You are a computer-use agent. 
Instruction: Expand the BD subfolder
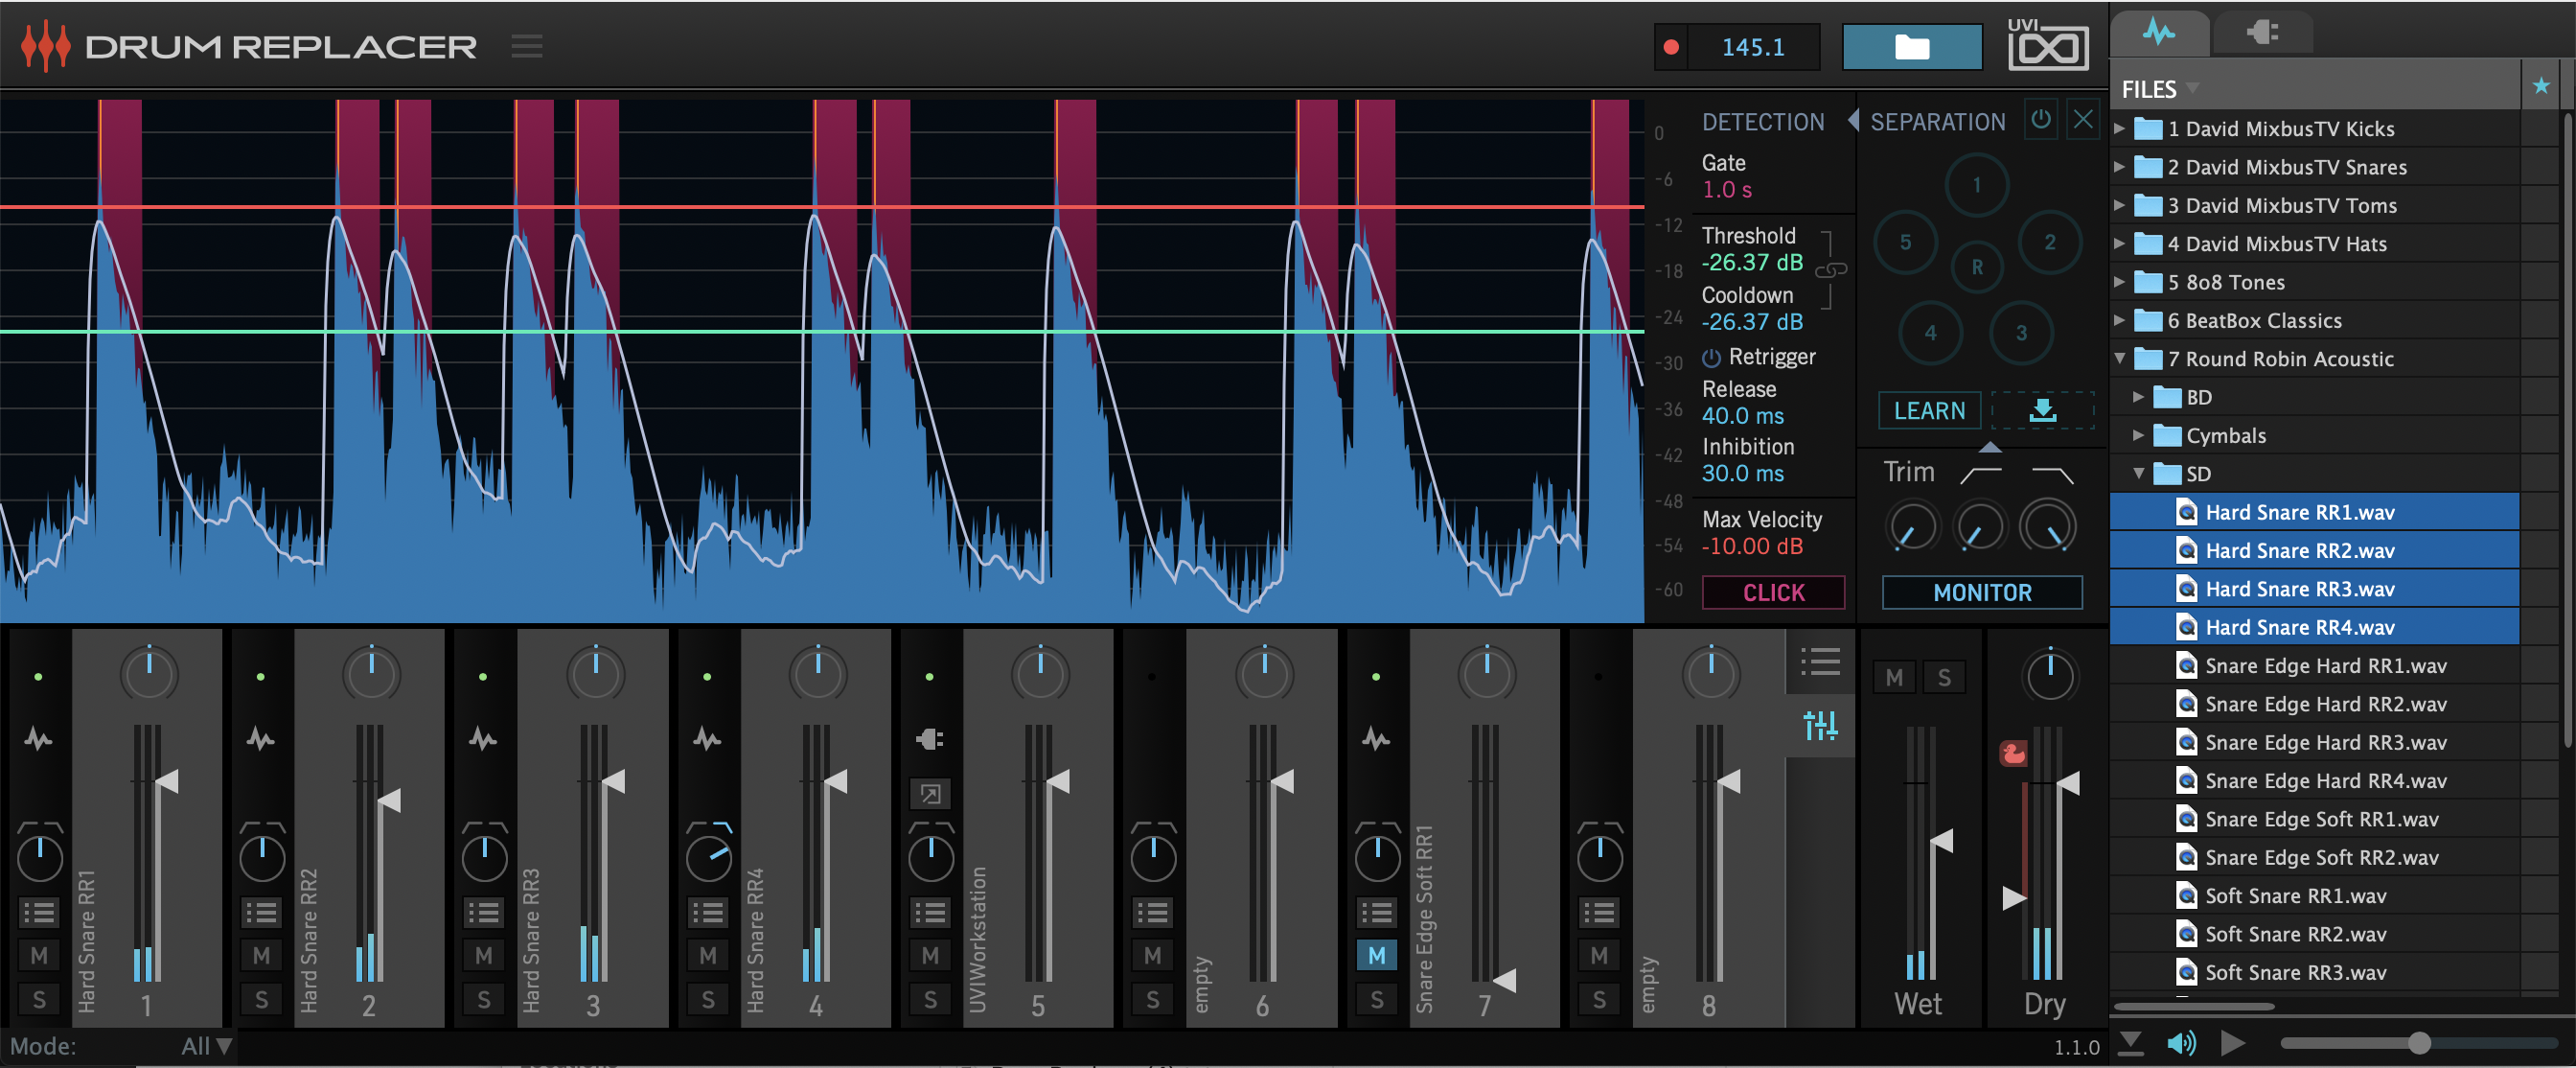click(2138, 397)
